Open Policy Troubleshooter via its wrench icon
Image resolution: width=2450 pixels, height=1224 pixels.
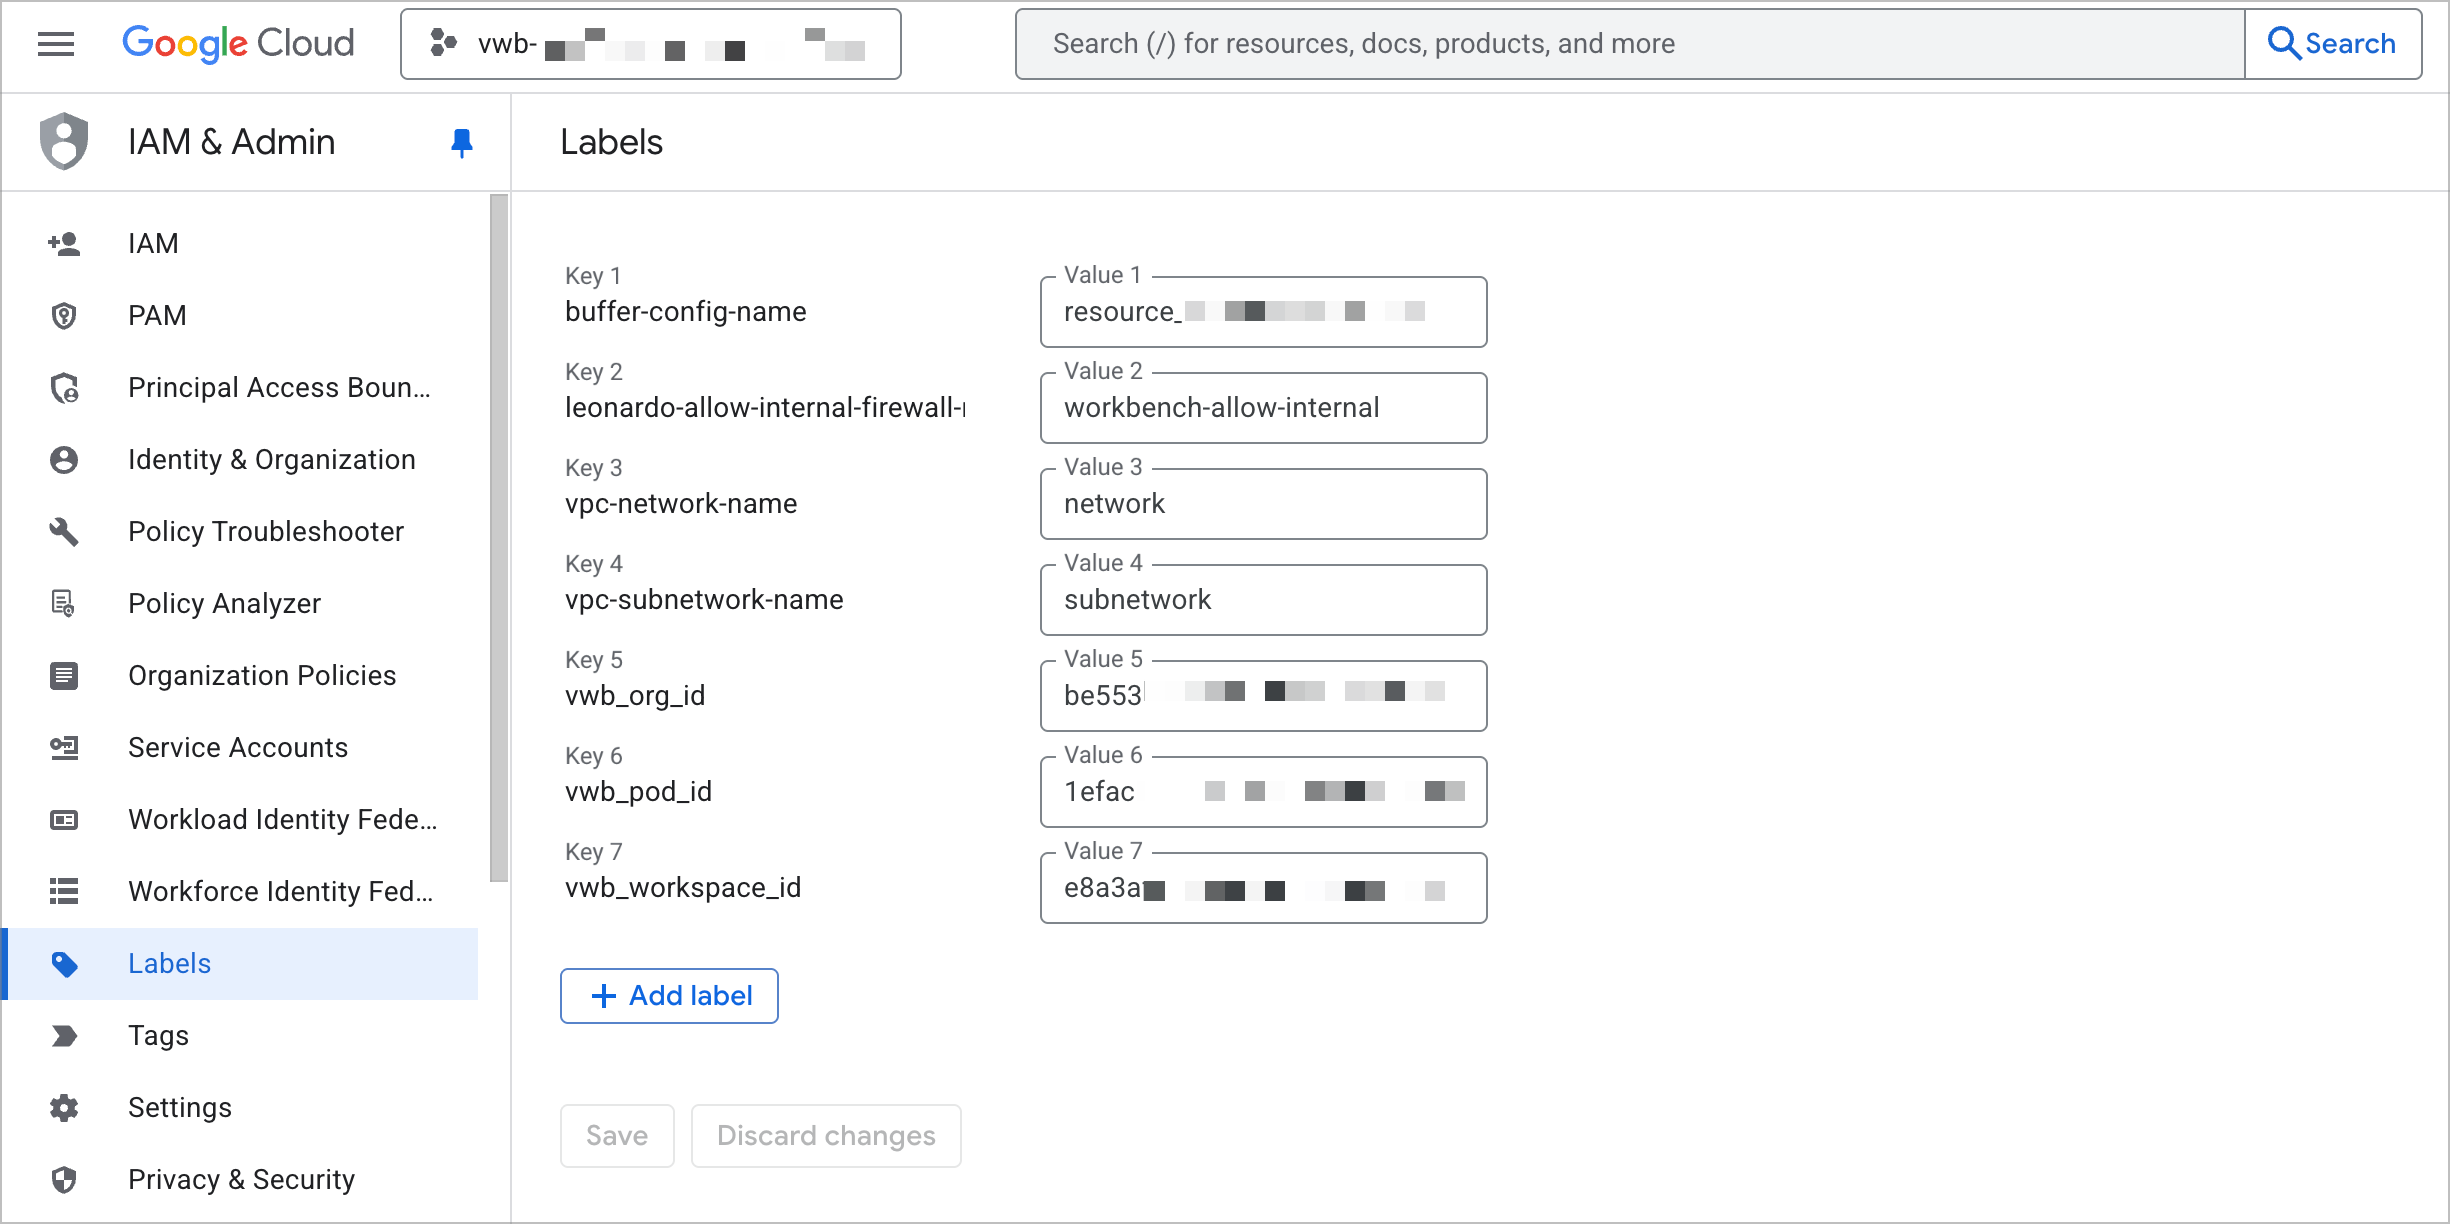coord(64,531)
